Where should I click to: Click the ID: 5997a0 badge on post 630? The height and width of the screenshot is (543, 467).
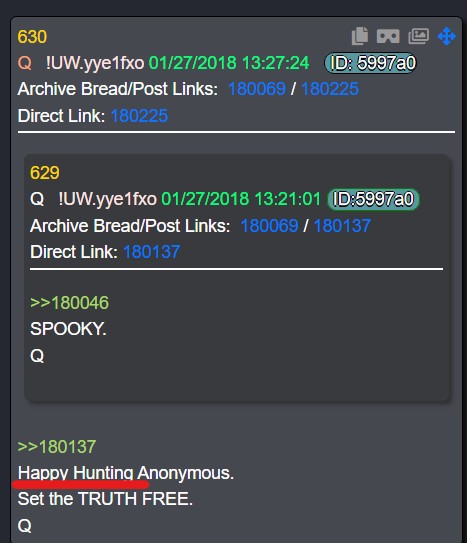tap(370, 63)
